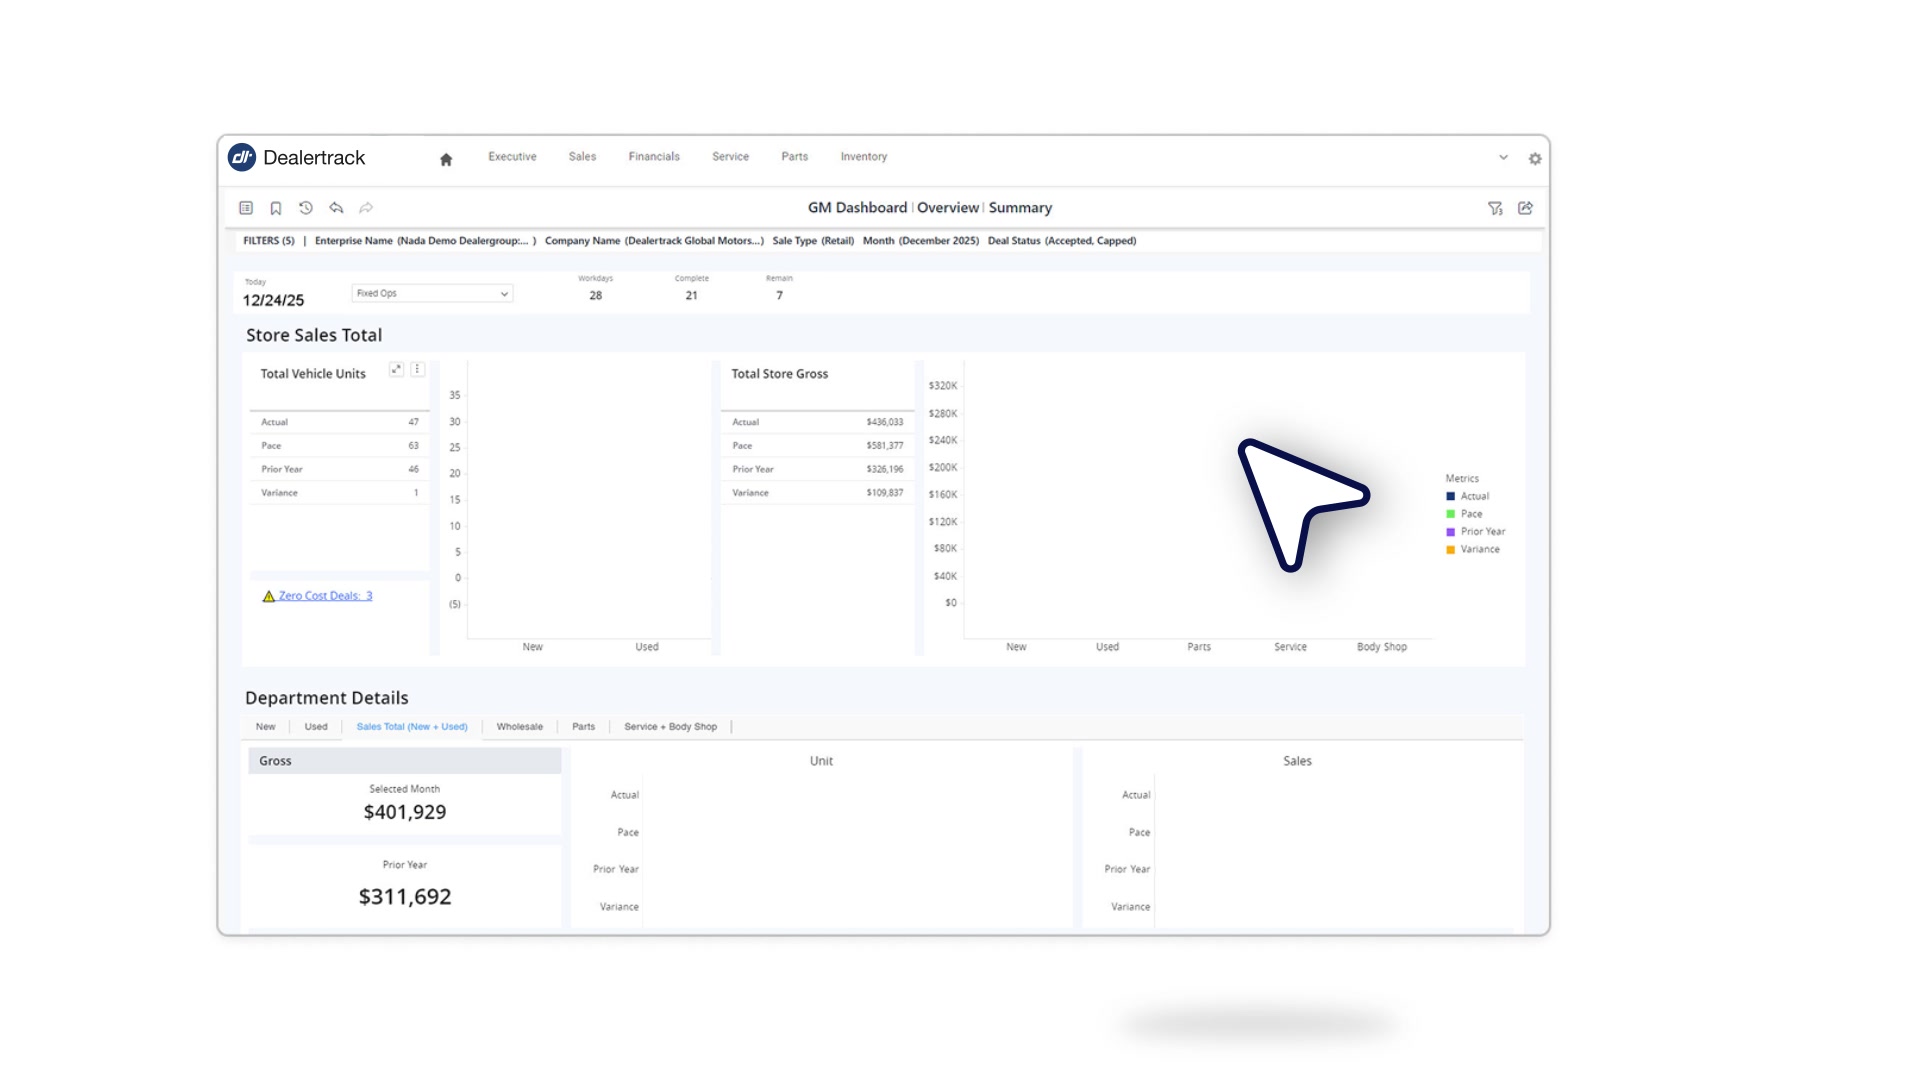Expand the chevron next to settings gear
Screen dimensions: 1920x1080
coord(1502,158)
